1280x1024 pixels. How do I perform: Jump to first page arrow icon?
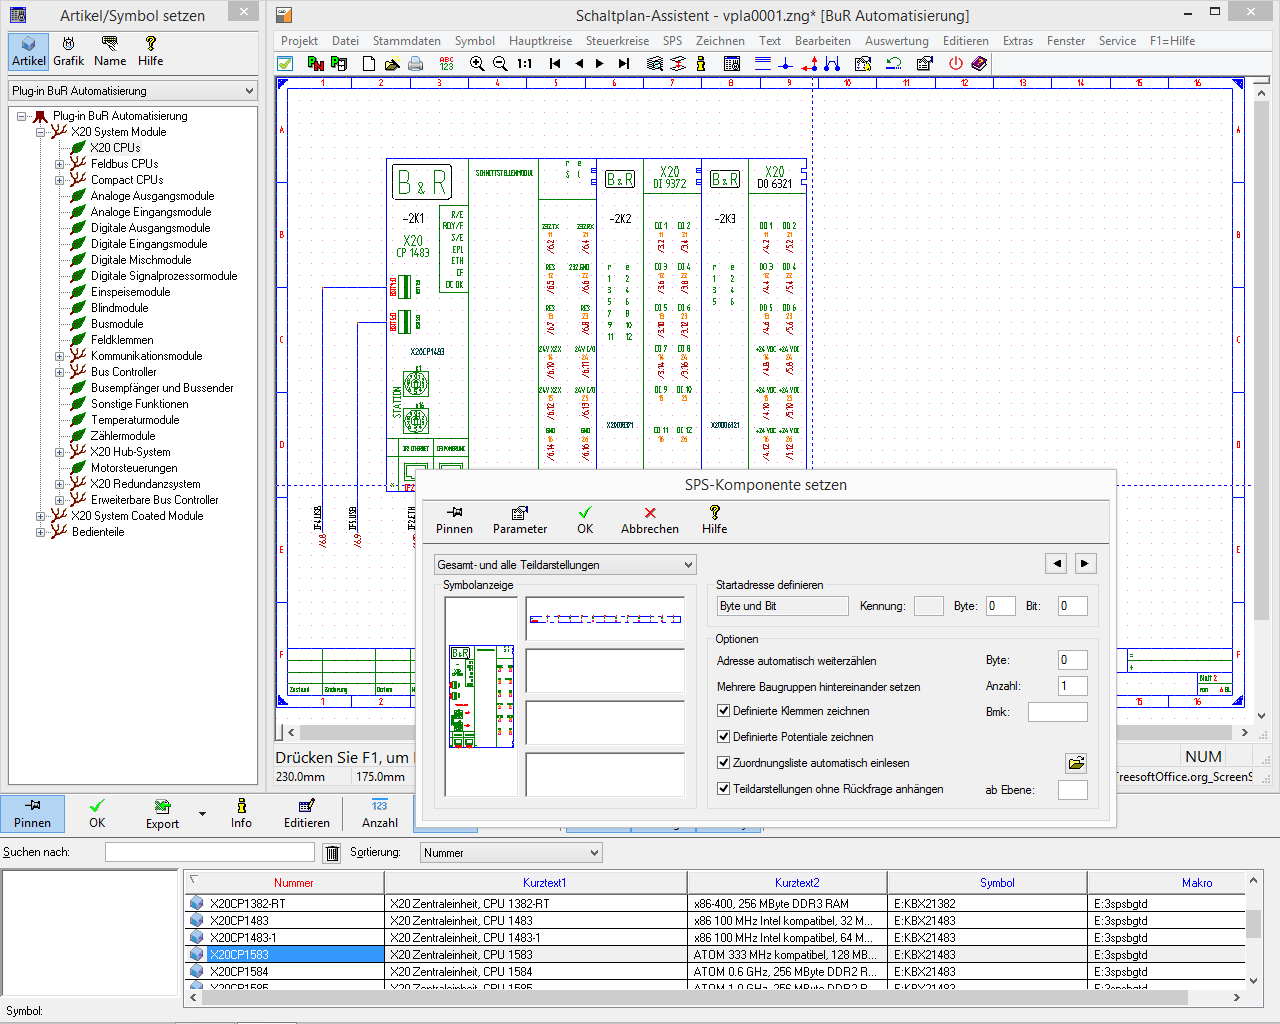pyautogui.click(x=555, y=63)
